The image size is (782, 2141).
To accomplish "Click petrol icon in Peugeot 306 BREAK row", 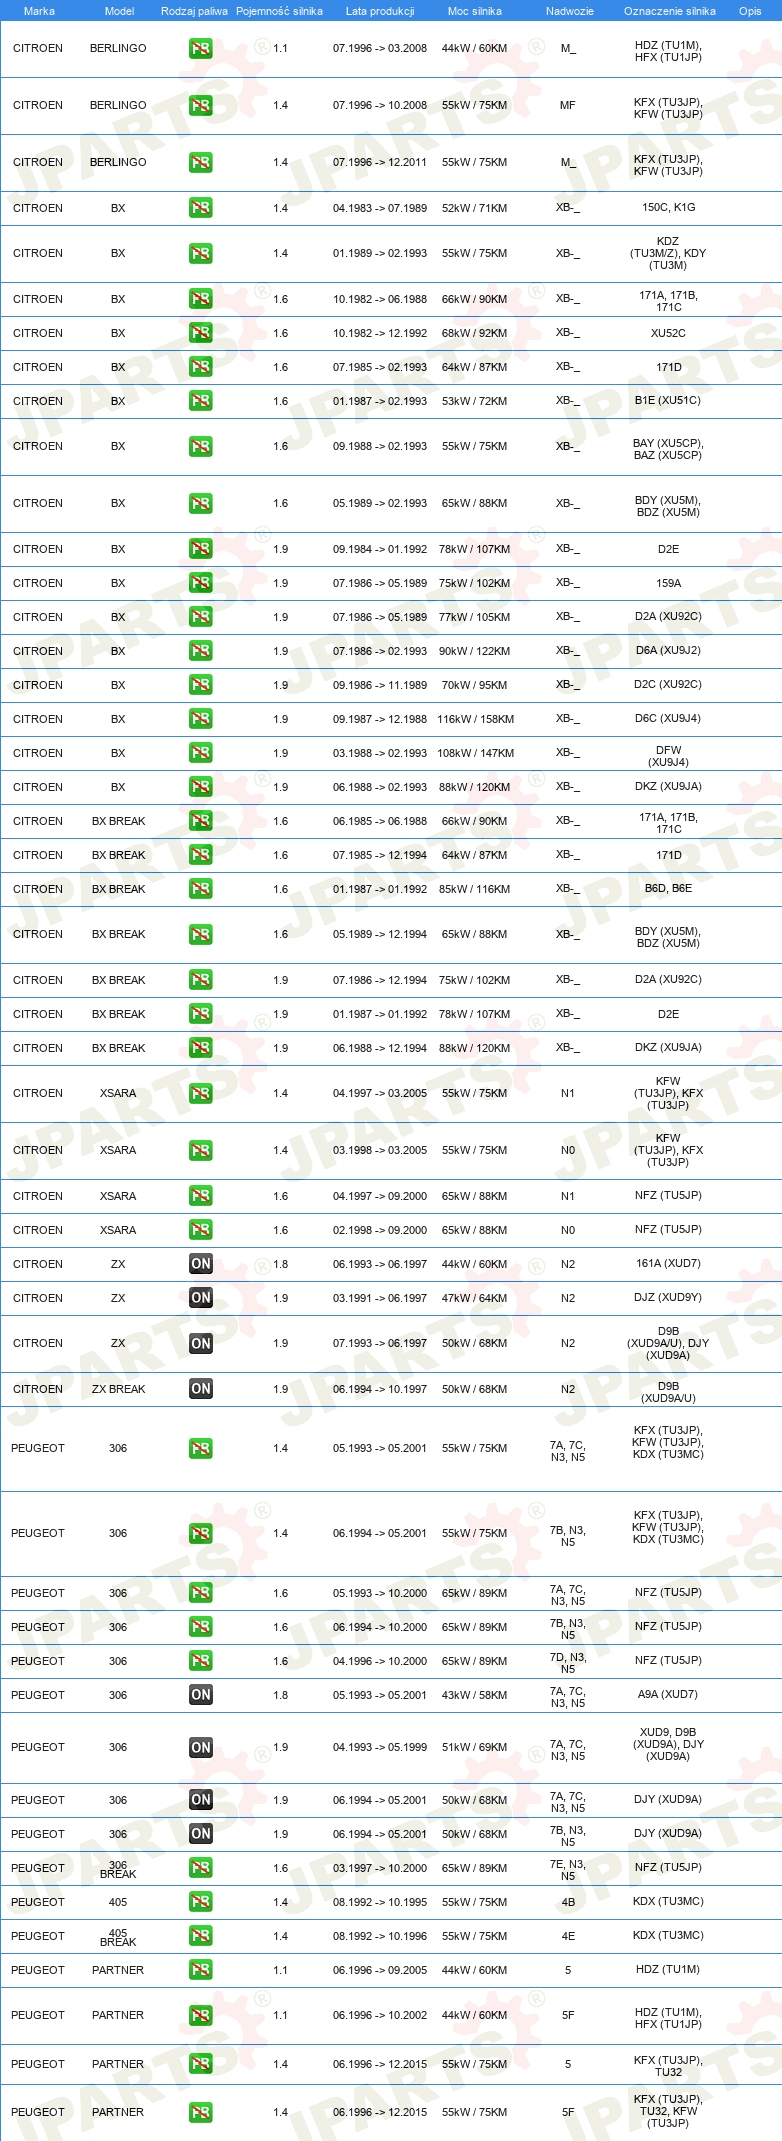I will 200,1868.
